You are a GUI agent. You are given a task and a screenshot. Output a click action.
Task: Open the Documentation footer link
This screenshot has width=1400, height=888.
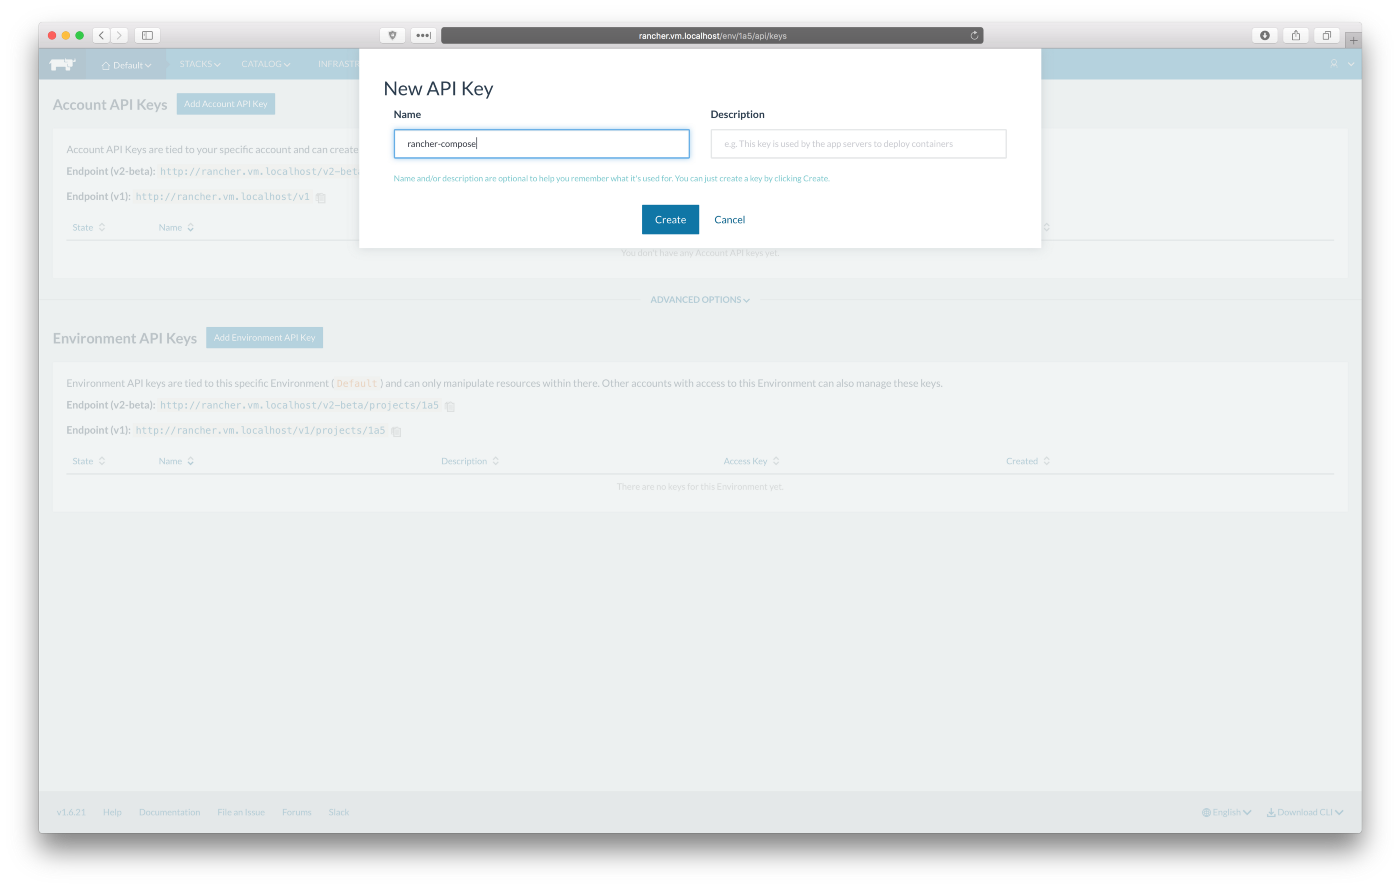(169, 812)
